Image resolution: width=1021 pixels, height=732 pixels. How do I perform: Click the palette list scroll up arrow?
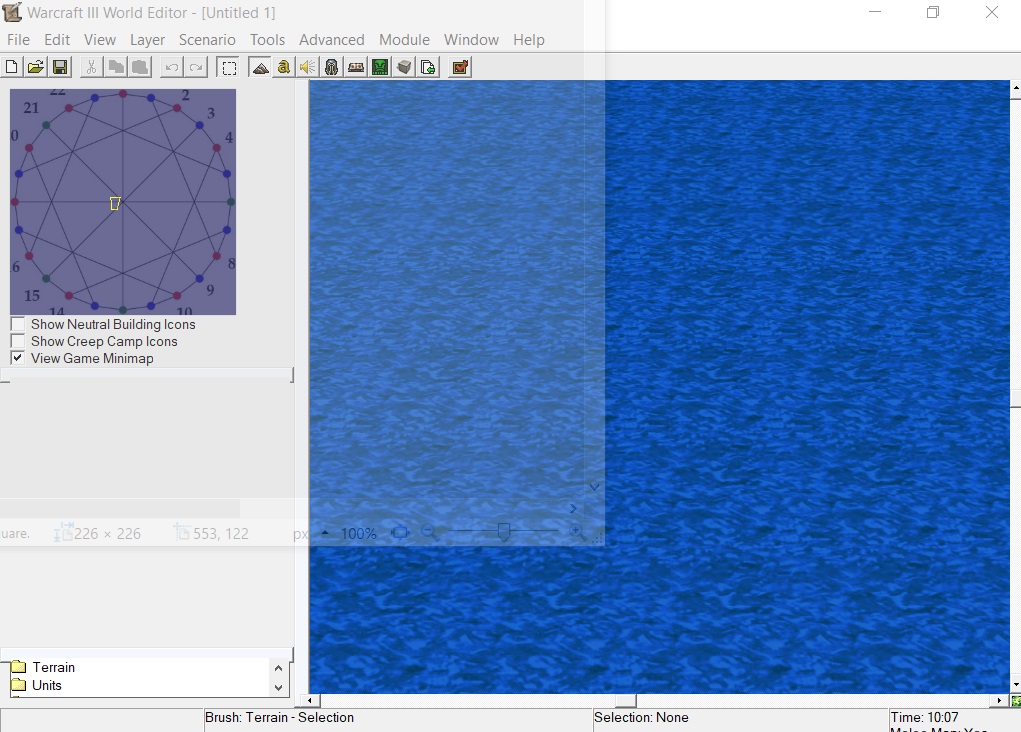[278, 668]
